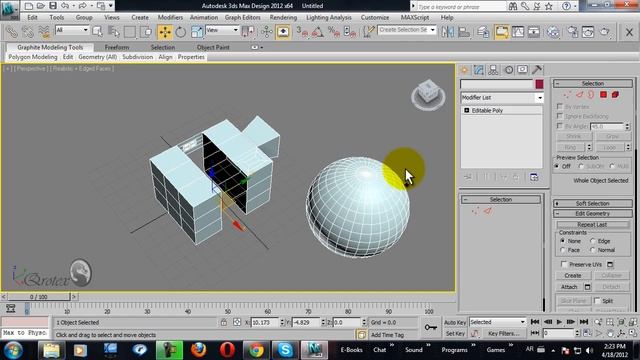Enable the Preserve UVs checkbox

click(564, 264)
